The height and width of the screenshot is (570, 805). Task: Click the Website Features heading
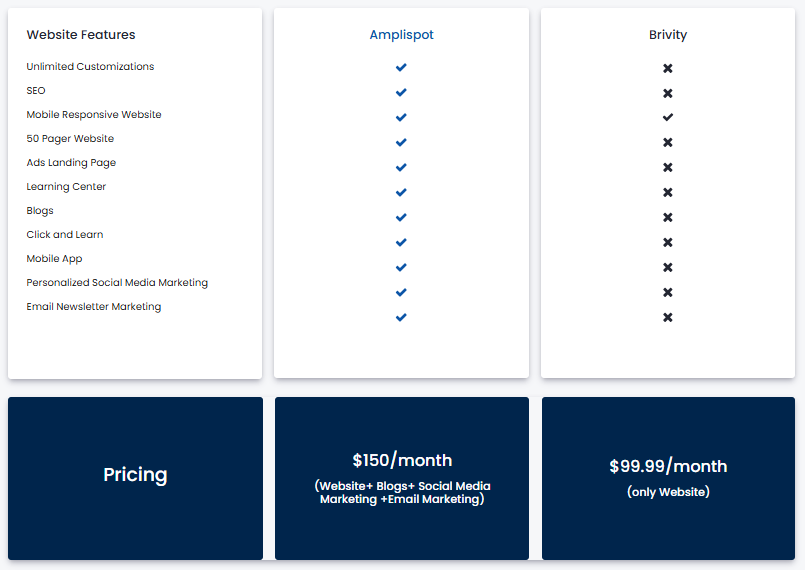[x=81, y=35]
